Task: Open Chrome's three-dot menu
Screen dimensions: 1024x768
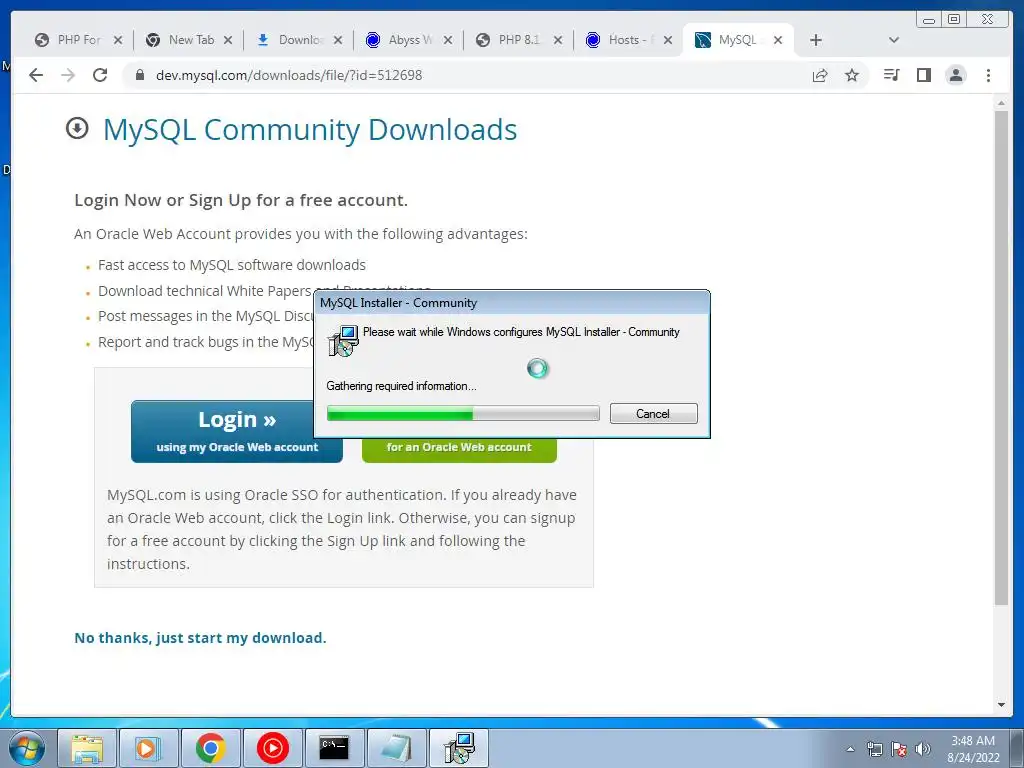Action: (x=988, y=75)
